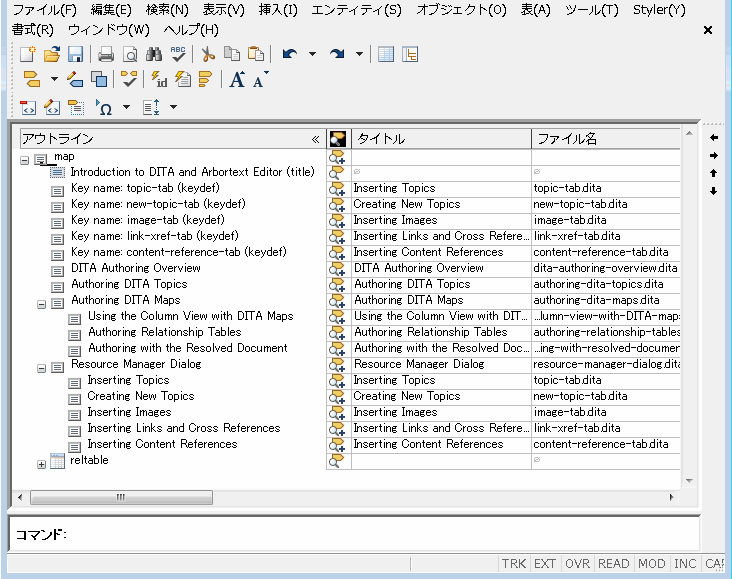The width and height of the screenshot is (732, 579).
Task: Open the dropdown beside the line spacing icon
Action: 173,107
